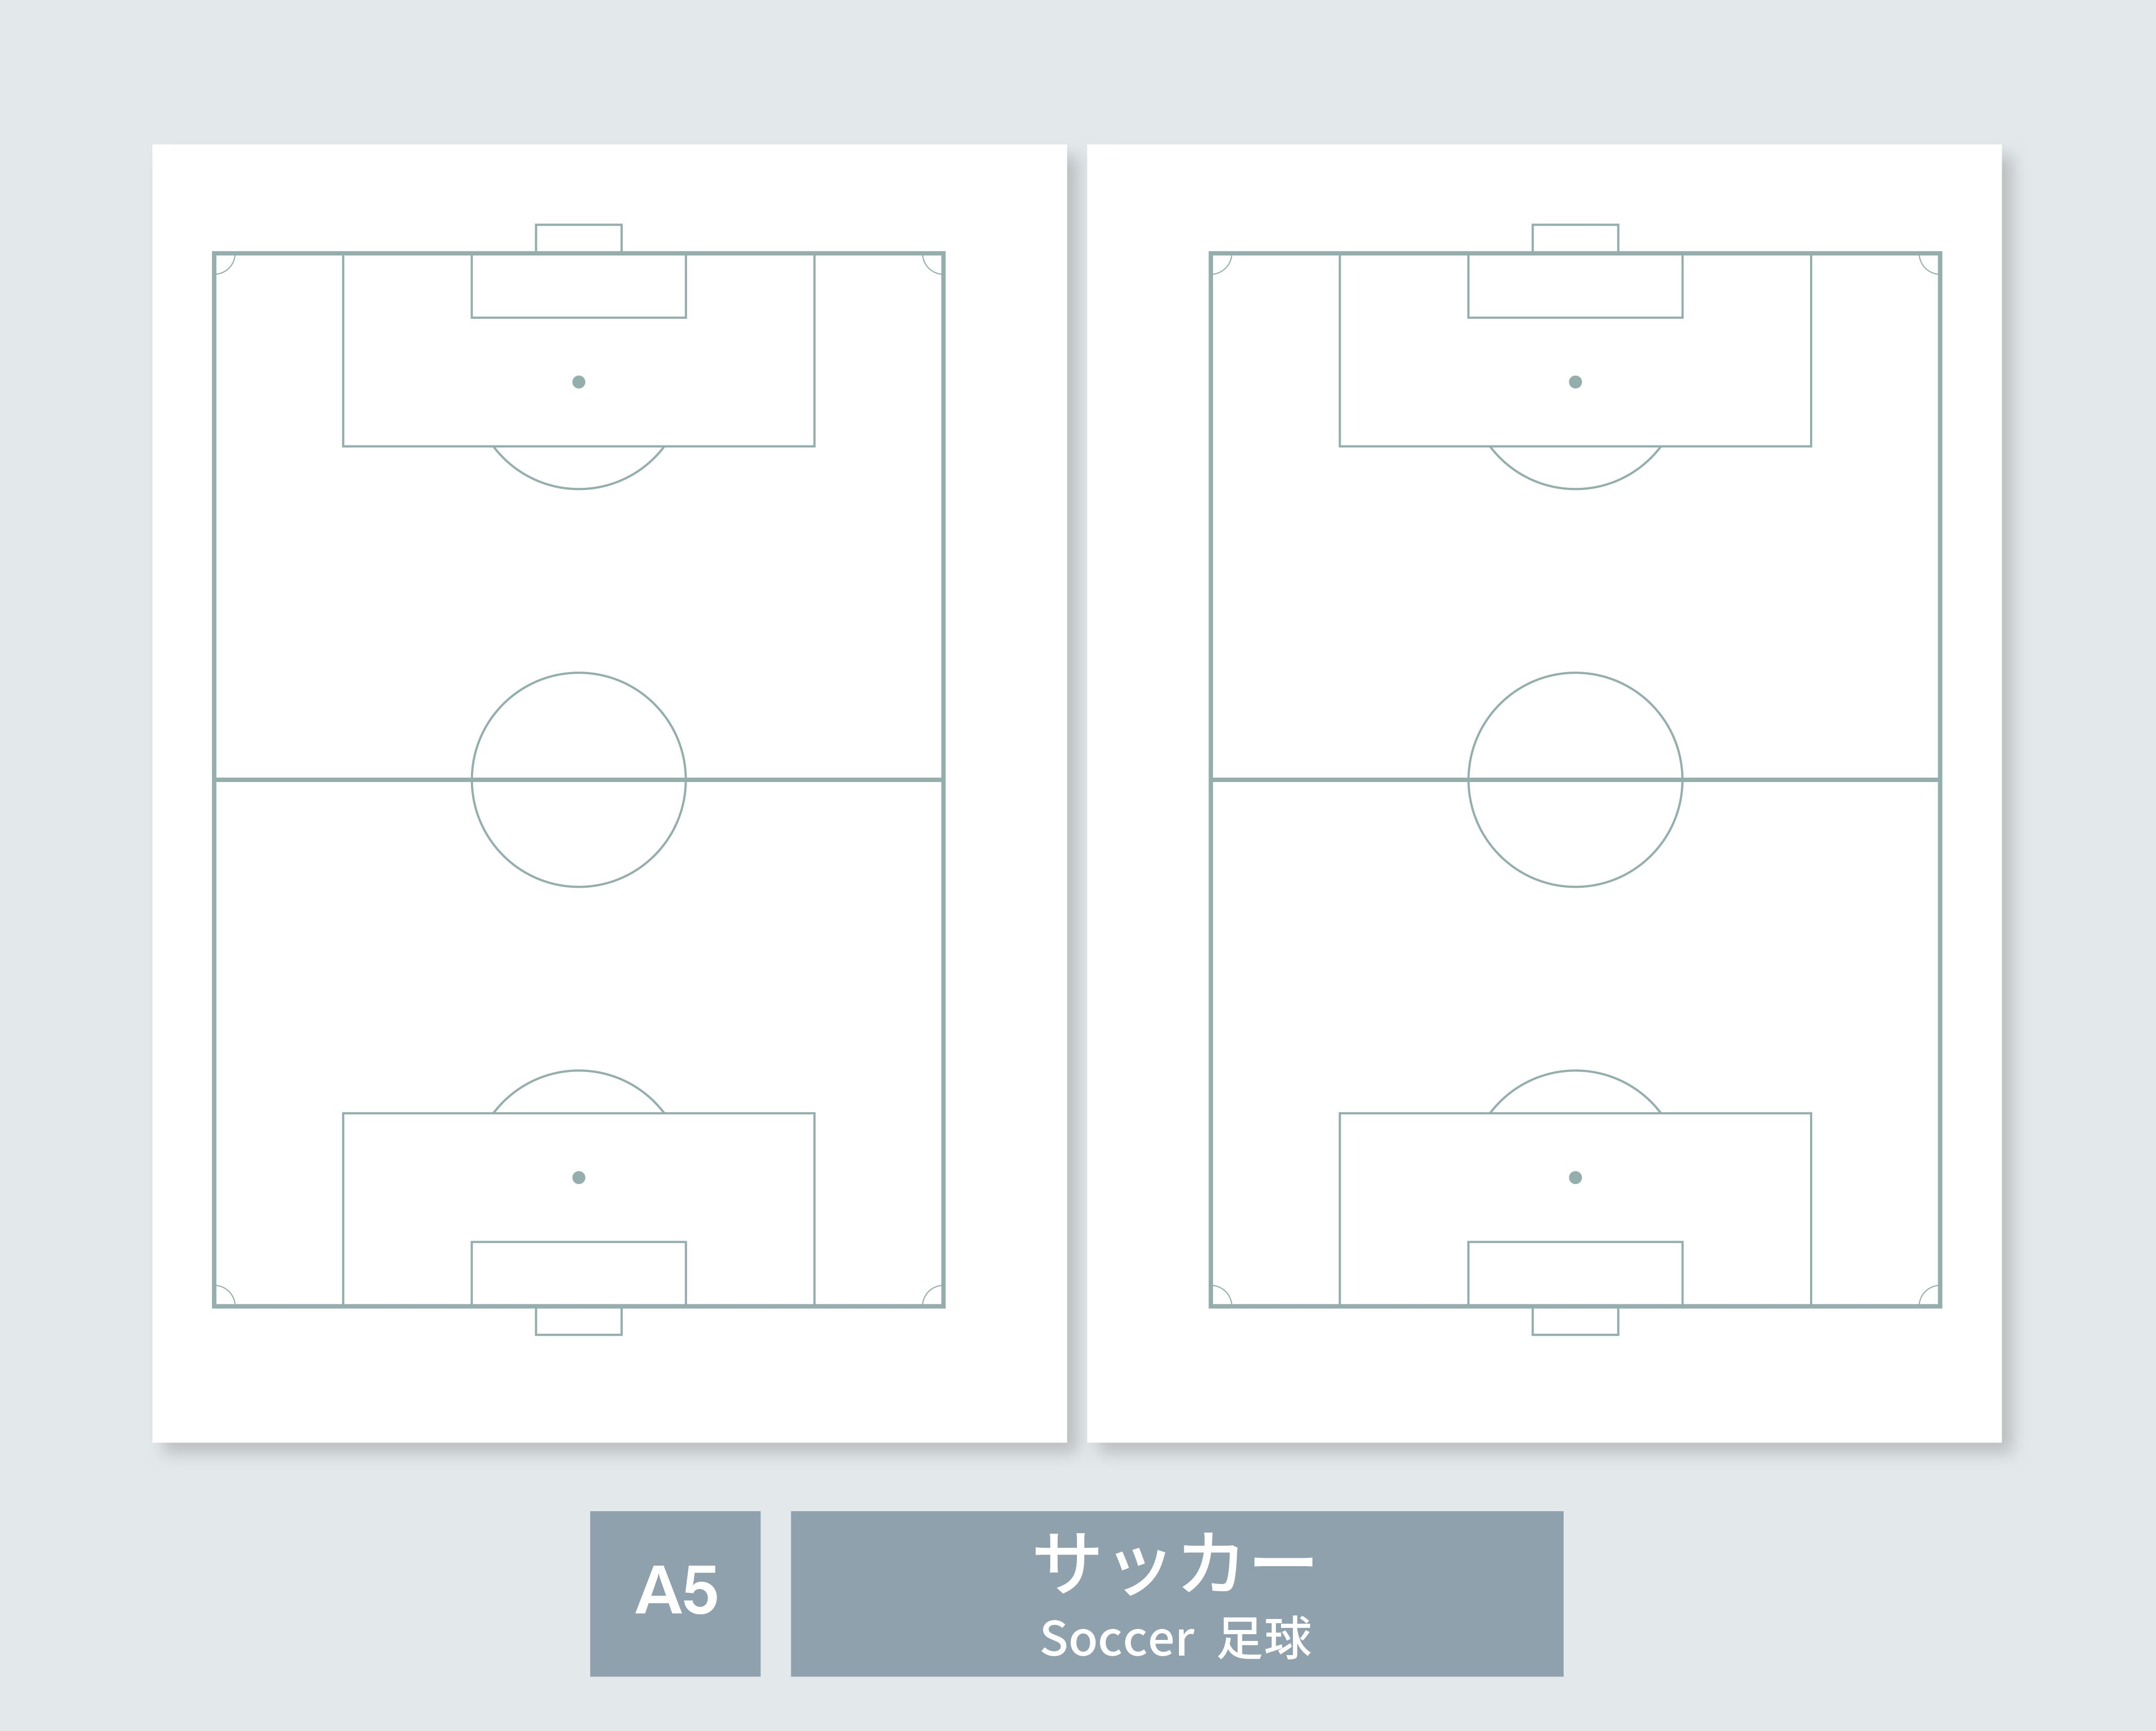Click the right field's bottom penalty spot
This screenshot has width=2156, height=1731.
(x=1575, y=1177)
